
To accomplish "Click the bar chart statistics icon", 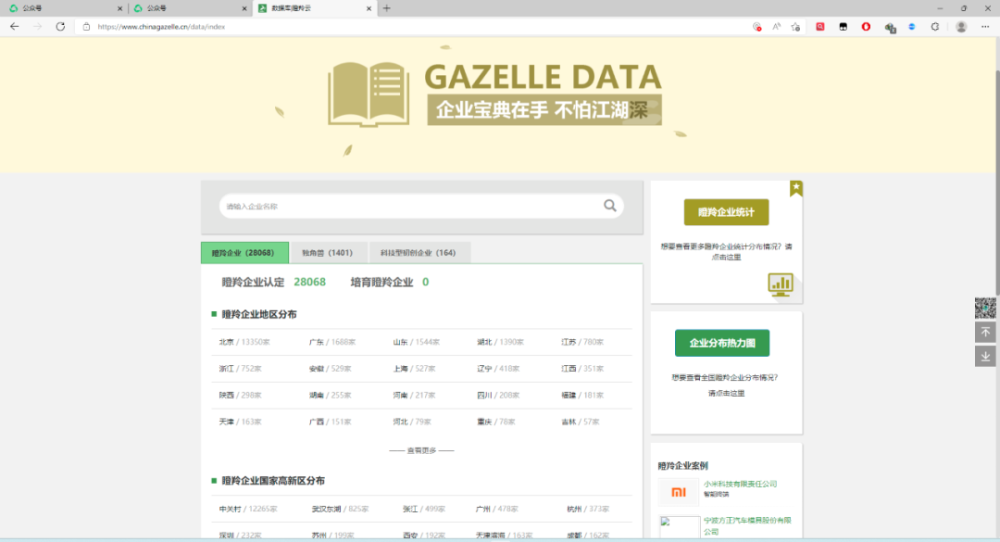I will point(781,284).
